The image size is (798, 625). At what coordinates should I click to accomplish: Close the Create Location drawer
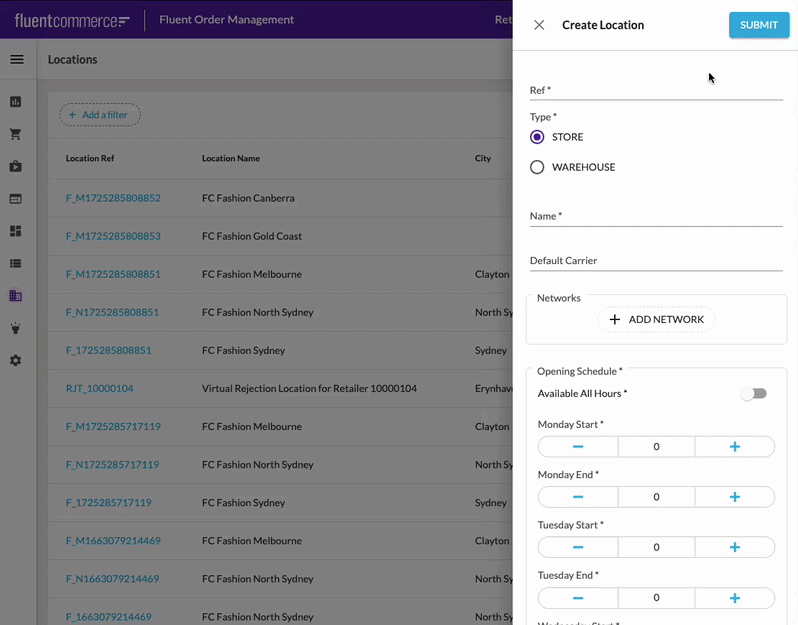[x=539, y=25]
